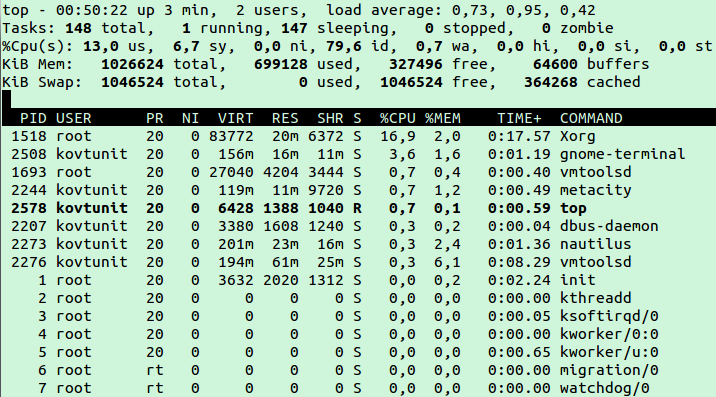Click PID 2276 in the vmtoolsd row
The image size is (716, 397).
(29, 262)
